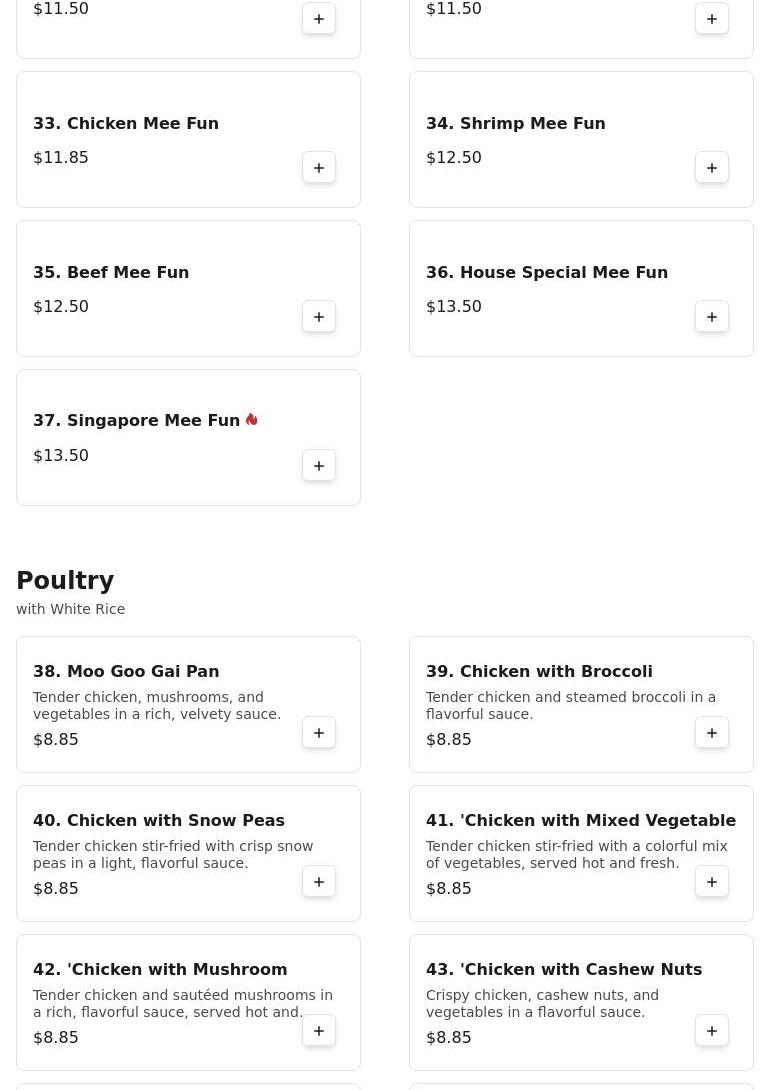Add Chicken with Broccoli to cart

pos(712,733)
